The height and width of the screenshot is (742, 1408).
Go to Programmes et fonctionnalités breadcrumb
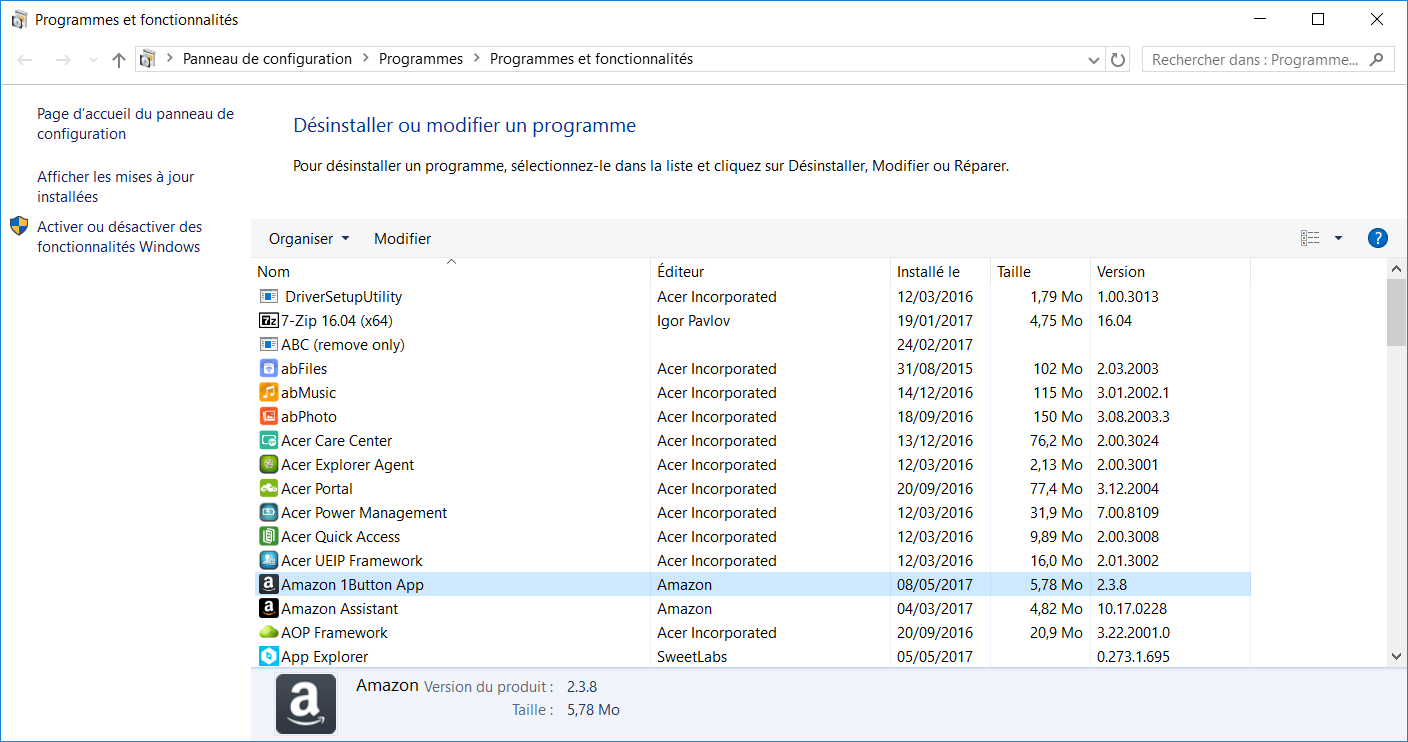591,59
